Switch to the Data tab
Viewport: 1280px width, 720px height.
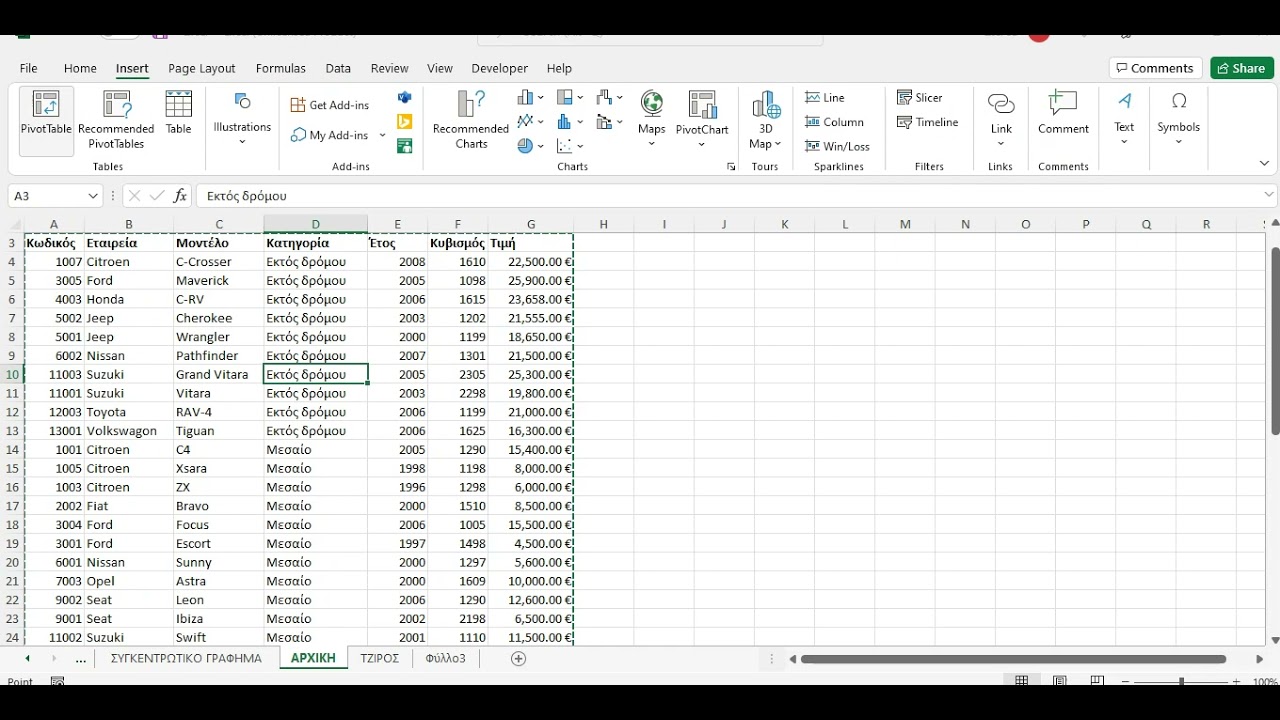pyautogui.click(x=338, y=68)
